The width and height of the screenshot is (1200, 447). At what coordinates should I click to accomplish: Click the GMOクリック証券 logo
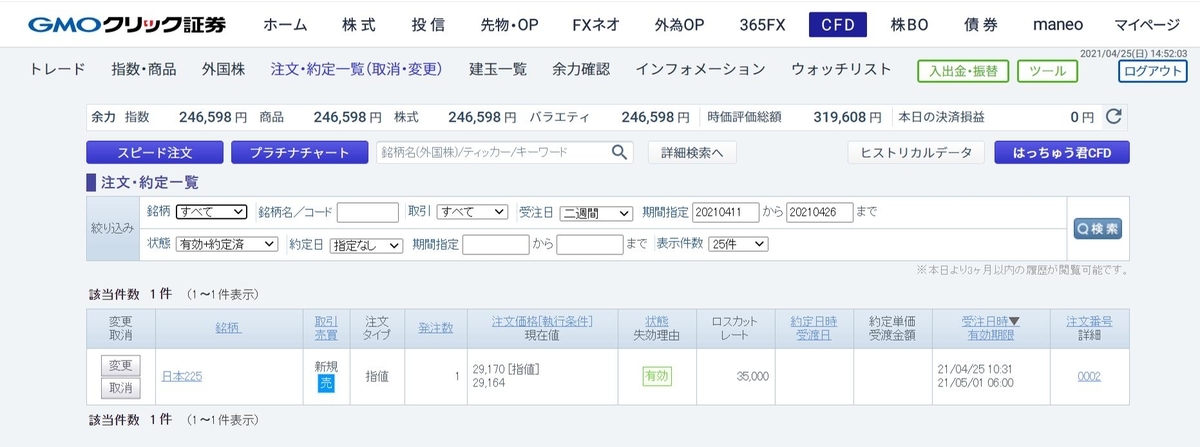(x=126, y=24)
